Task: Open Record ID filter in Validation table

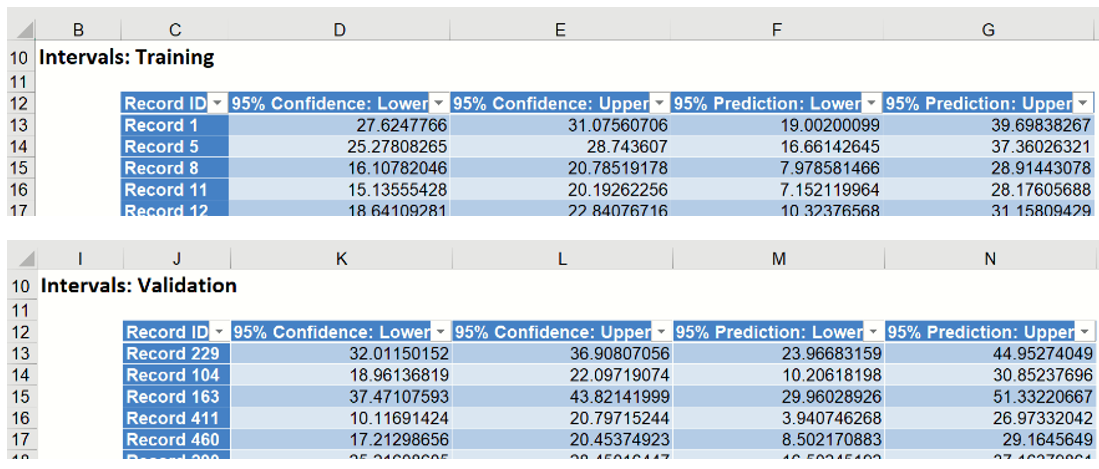Action: click(219, 333)
